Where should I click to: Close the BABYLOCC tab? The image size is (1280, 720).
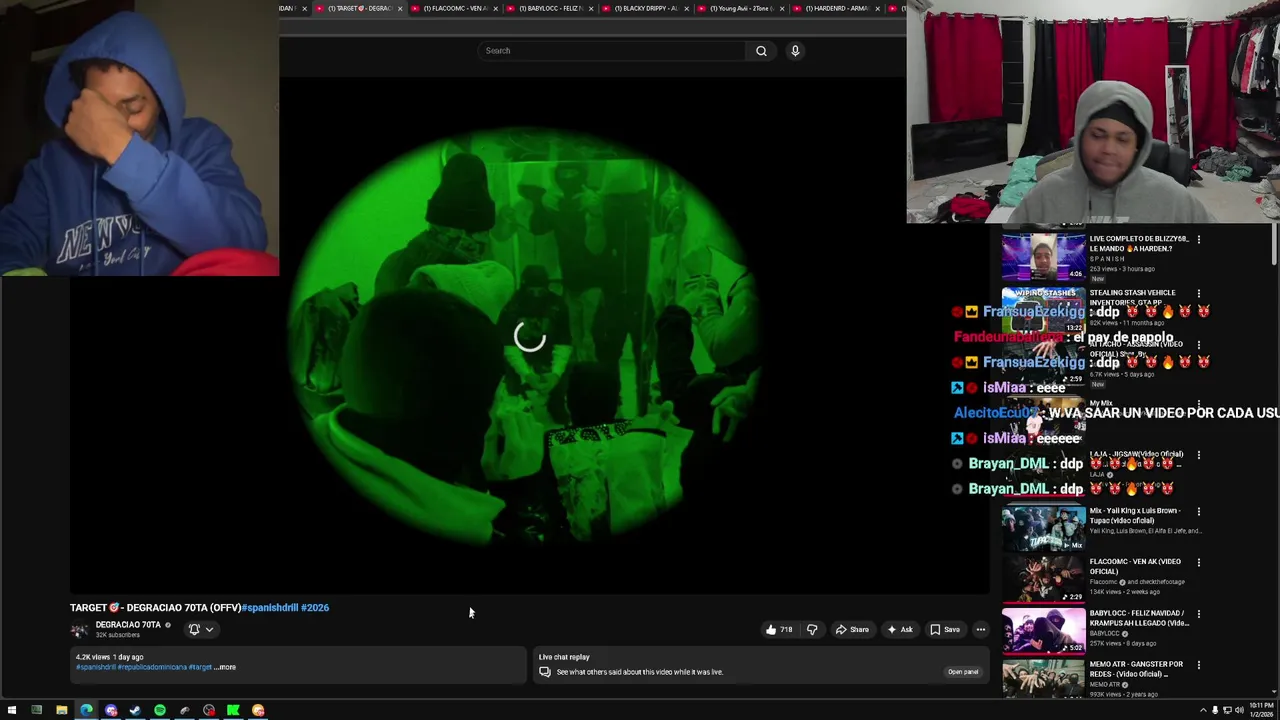(x=591, y=9)
